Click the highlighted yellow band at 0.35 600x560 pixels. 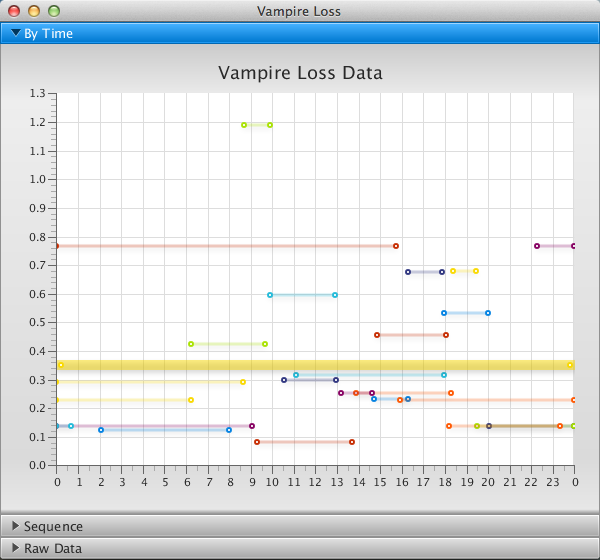coord(316,365)
